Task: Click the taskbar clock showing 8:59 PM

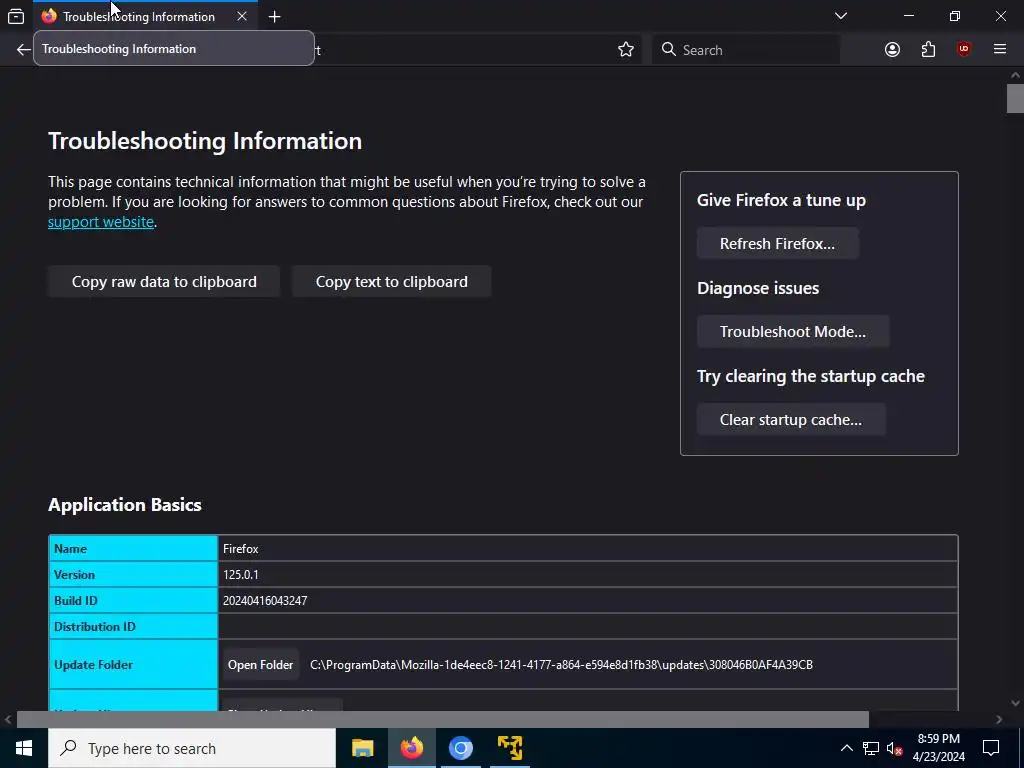Action: (938, 748)
